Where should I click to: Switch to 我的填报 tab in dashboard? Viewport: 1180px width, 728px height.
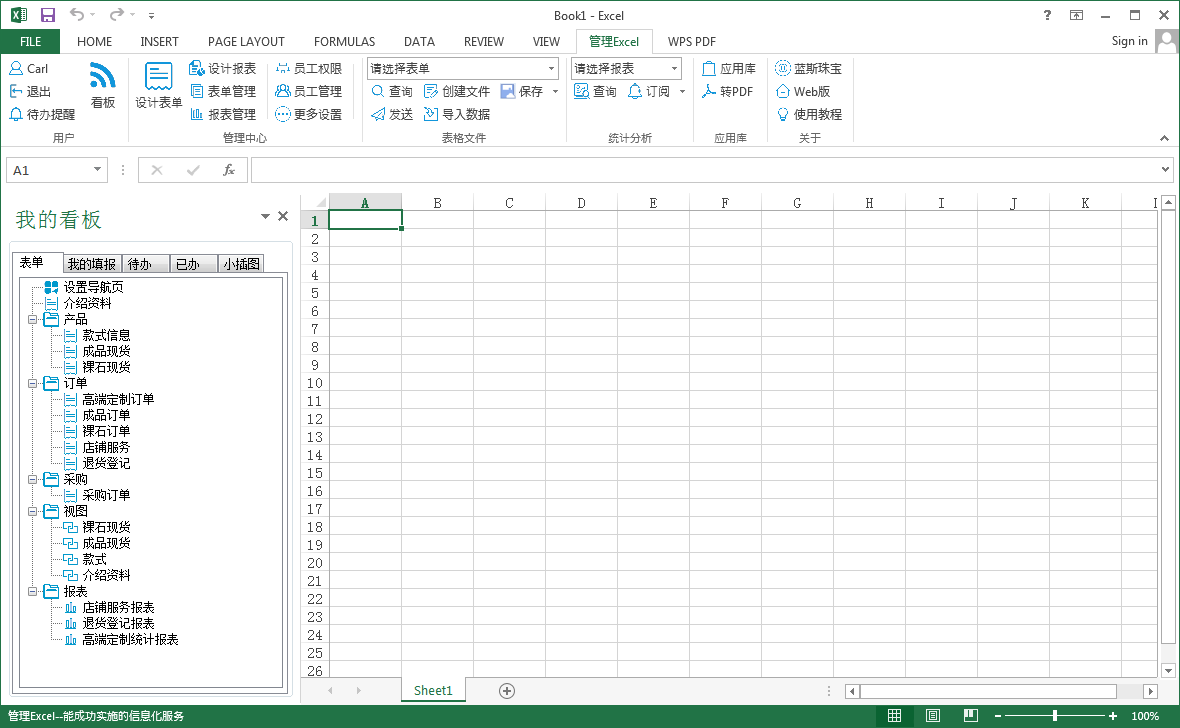(92, 263)
